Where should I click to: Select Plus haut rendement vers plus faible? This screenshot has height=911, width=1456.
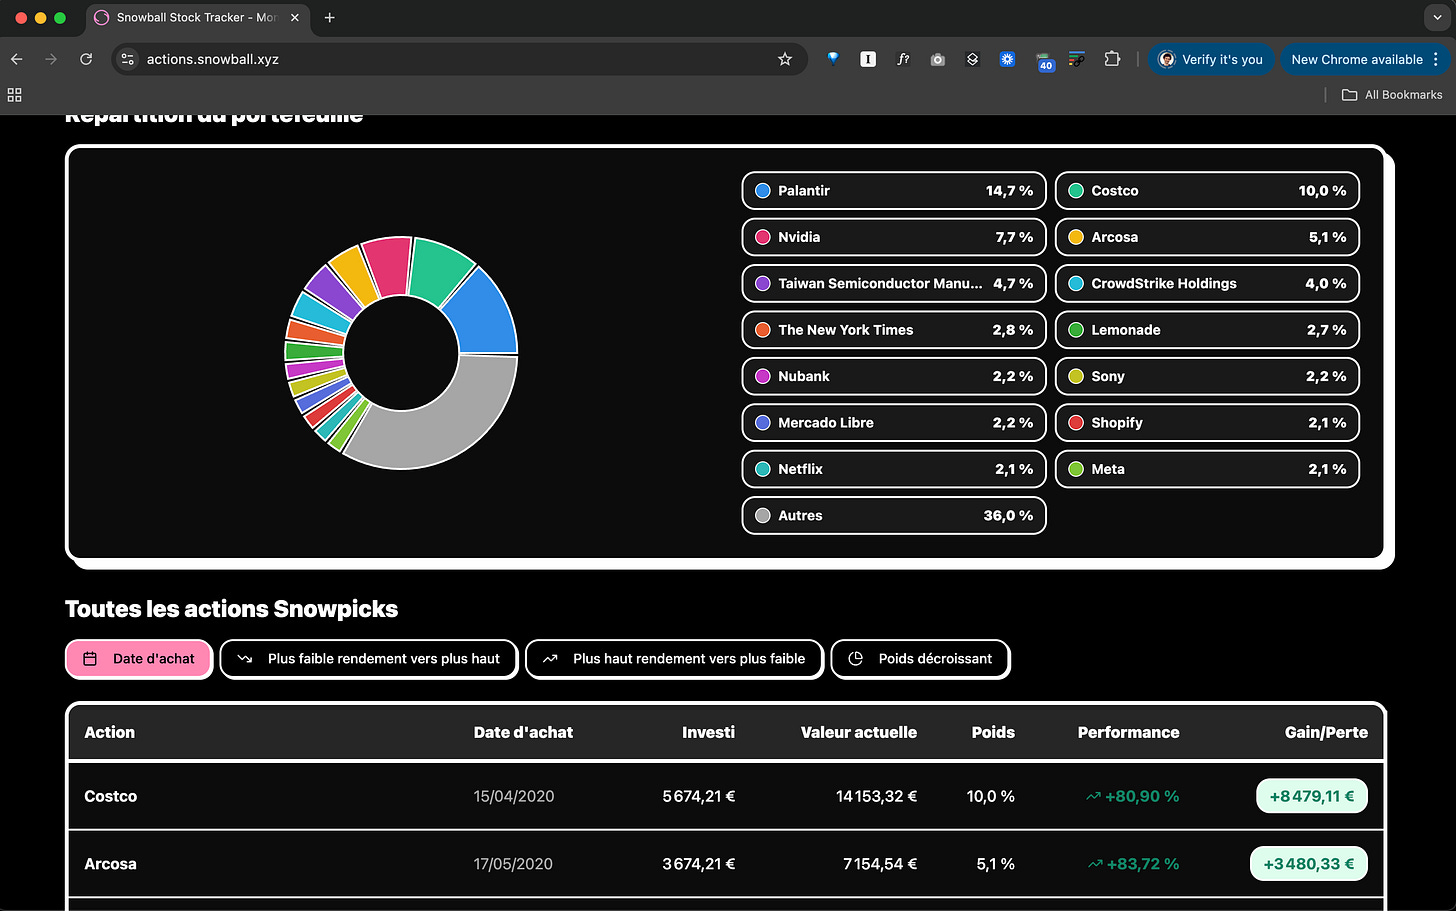click(675, 659)
